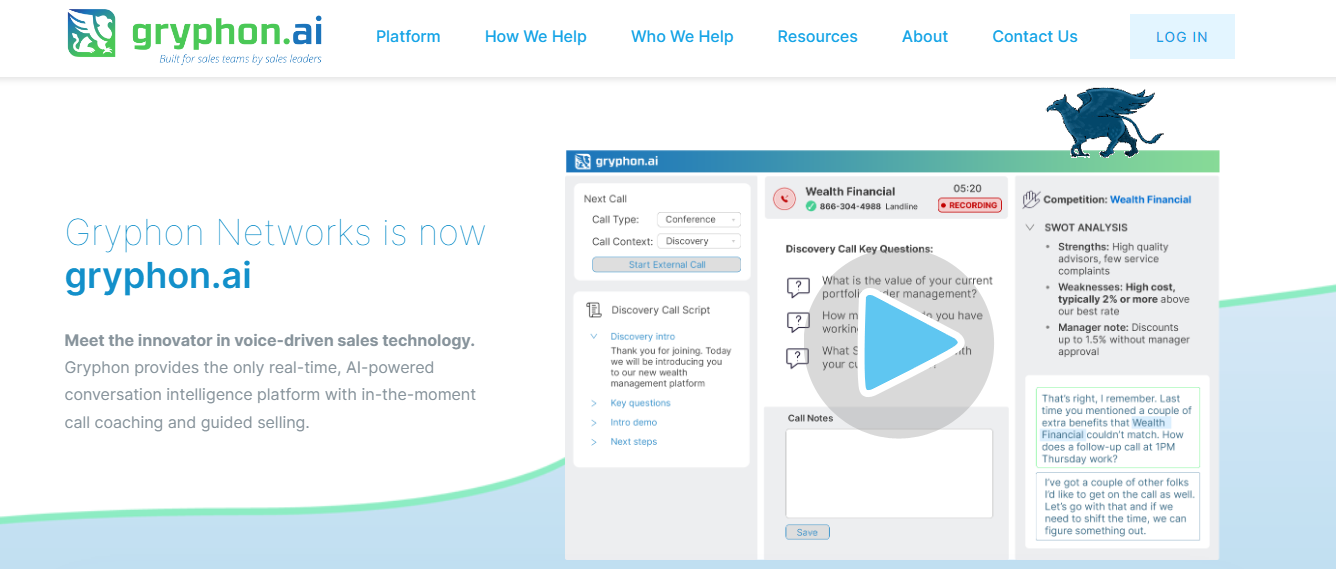Click the Manager note bullet in SWOT

click(1124, 339)
